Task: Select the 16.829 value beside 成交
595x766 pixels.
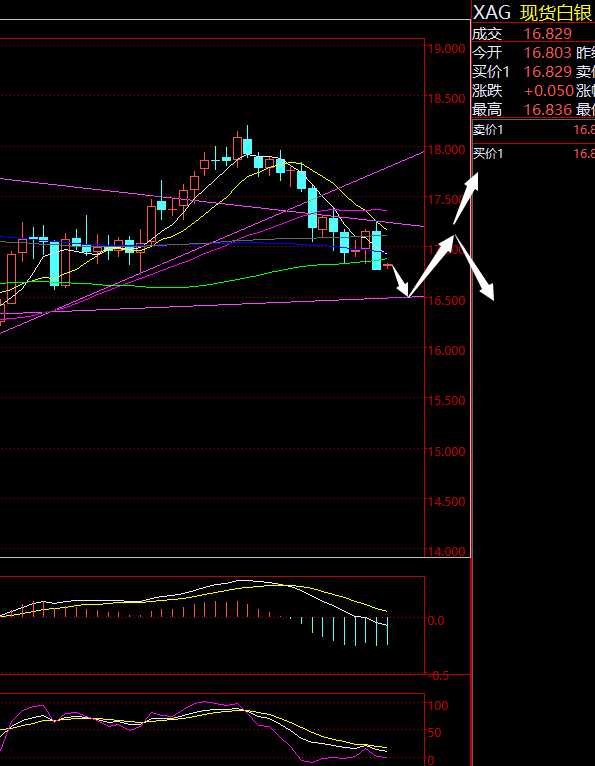Action: coord(548,34)
